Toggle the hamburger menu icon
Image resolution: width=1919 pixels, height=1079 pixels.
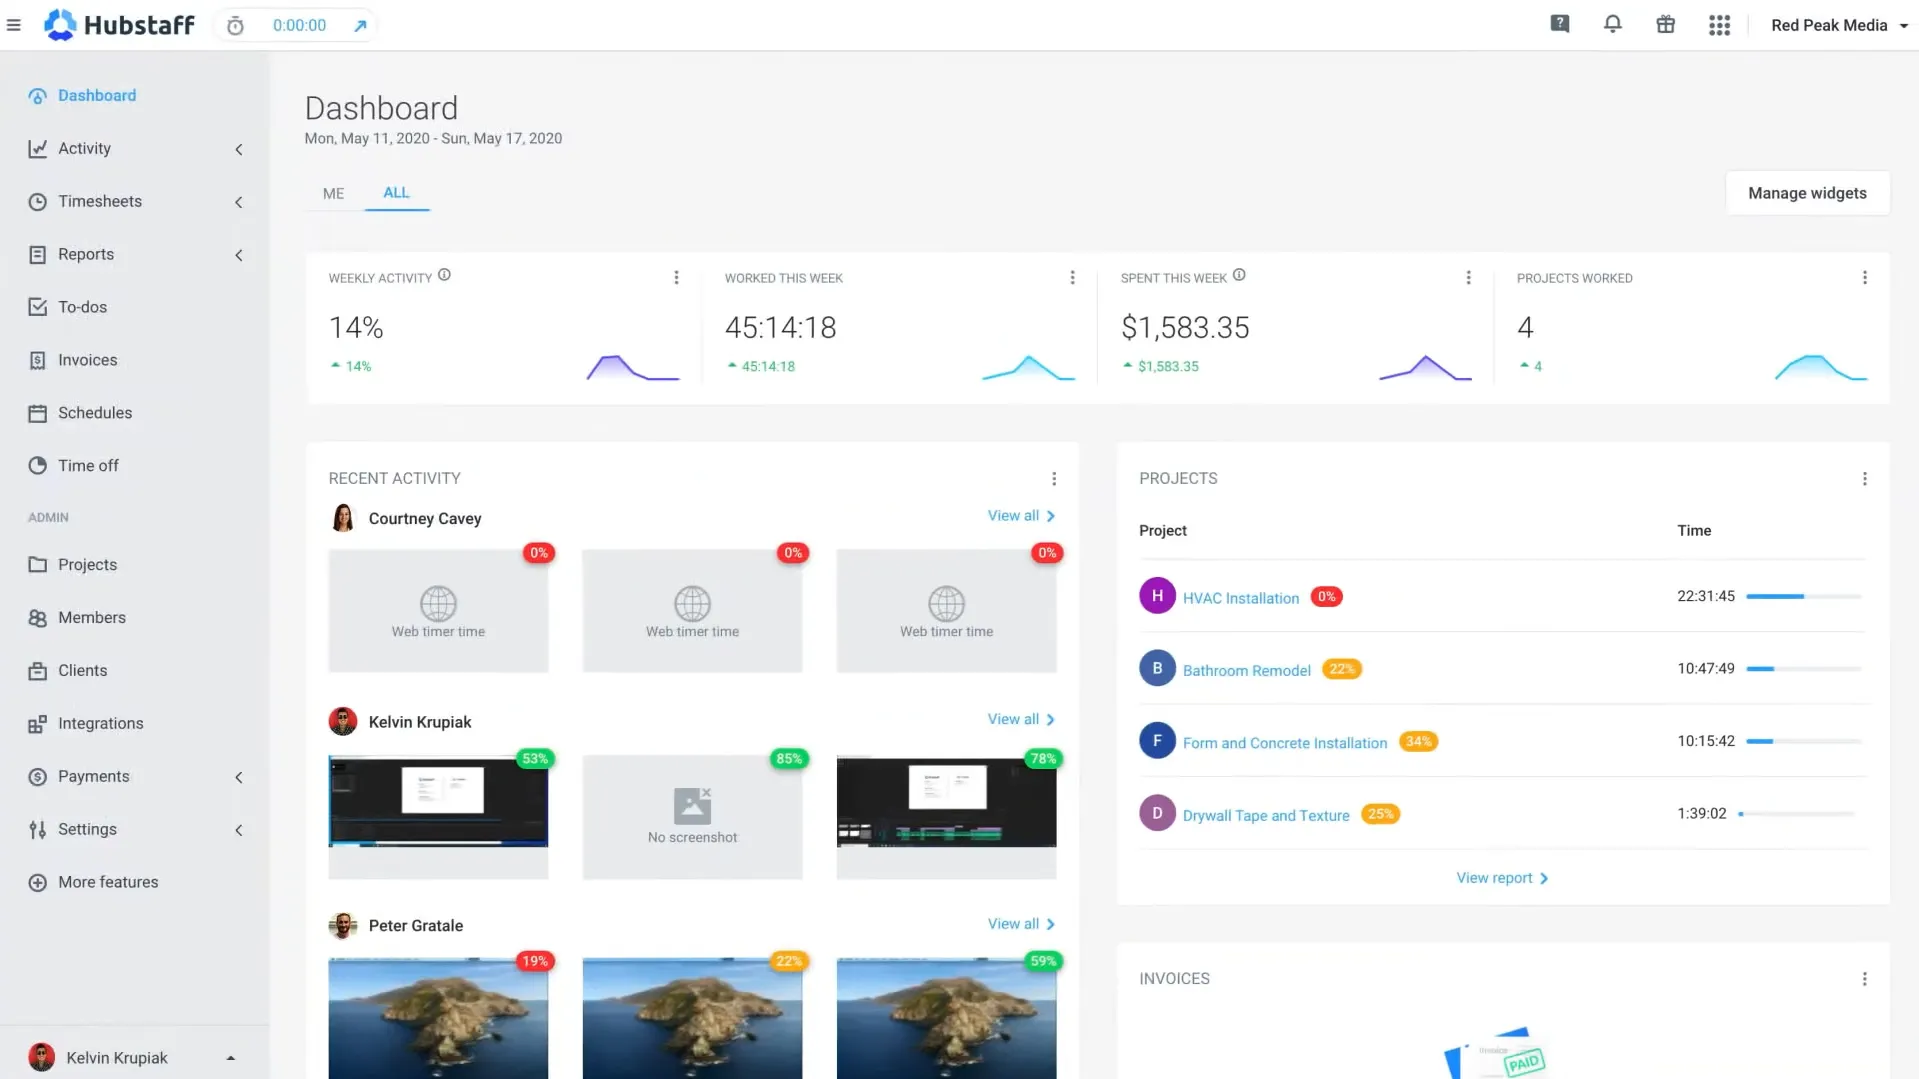coord(14,25)
